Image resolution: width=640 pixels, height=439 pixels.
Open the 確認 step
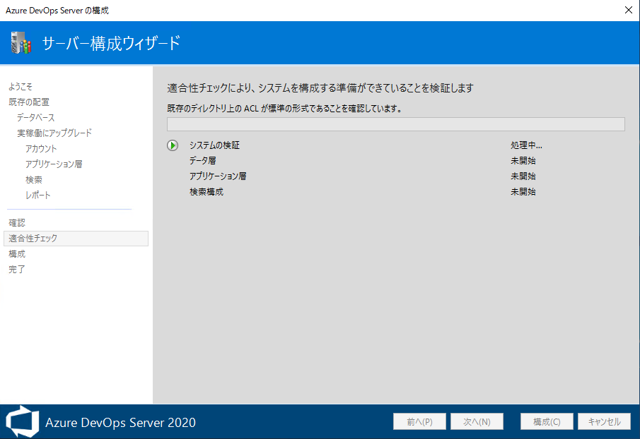point(17,223)
